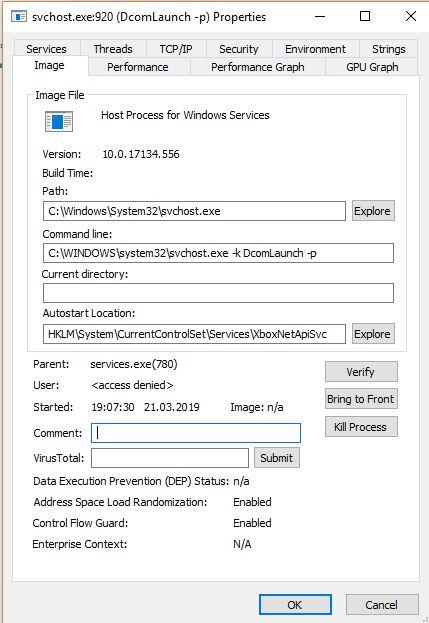The width and height of the screenshot is (429, 623).
Task: Minimize the Properties window
Action: click(320, 17)
